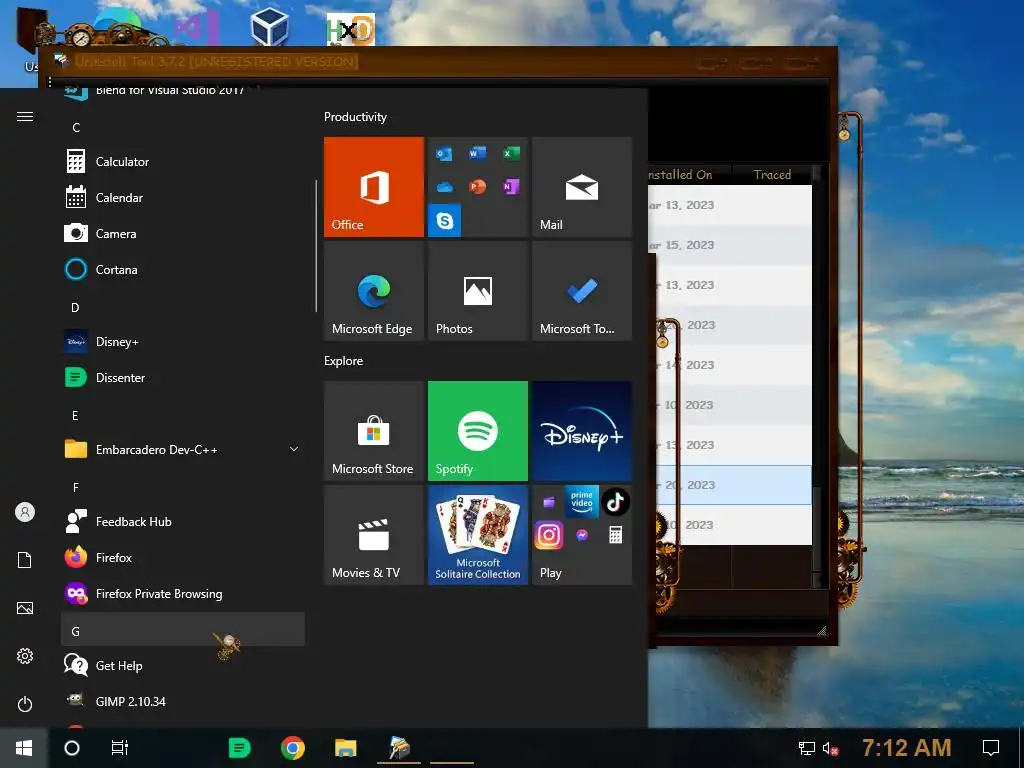Open the Microsoft Store tile
Screen dimensions: 1024x768
374,431
